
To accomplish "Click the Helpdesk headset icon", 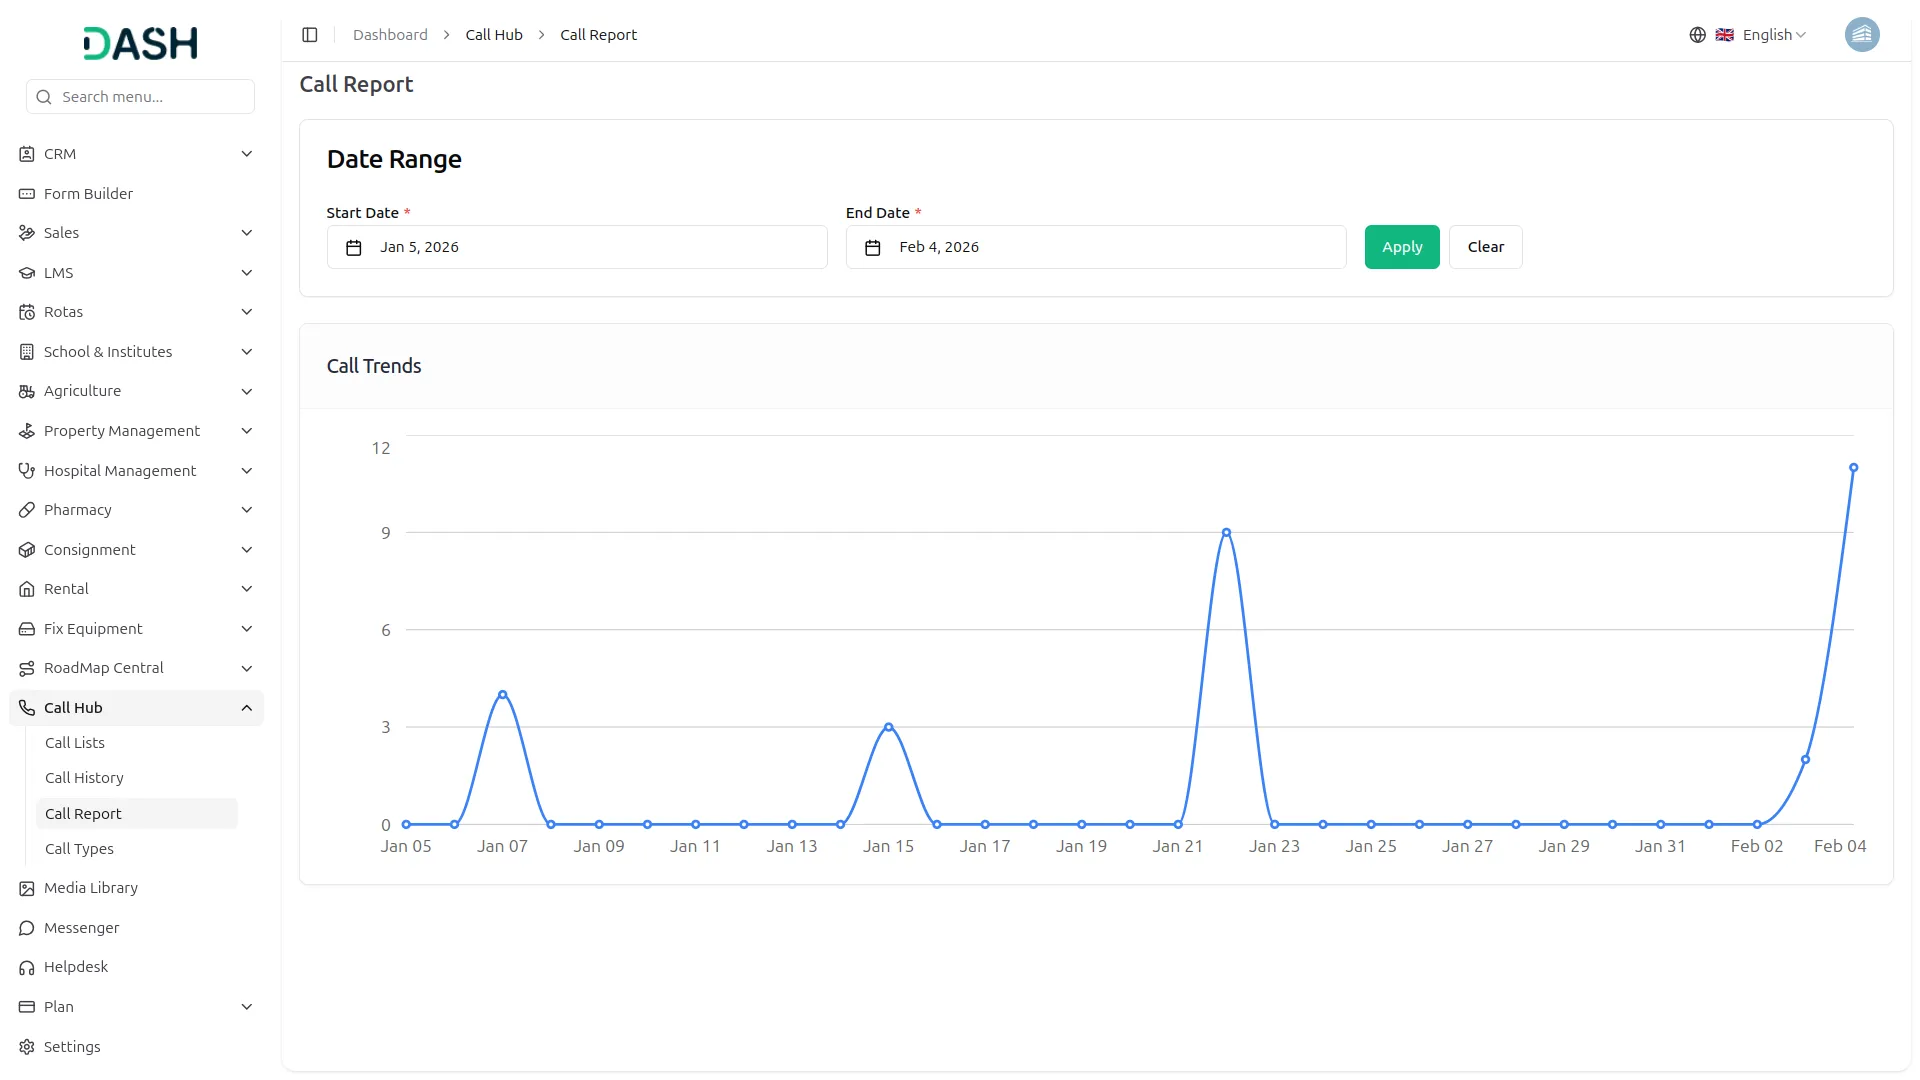I will (x=27, y=967).
